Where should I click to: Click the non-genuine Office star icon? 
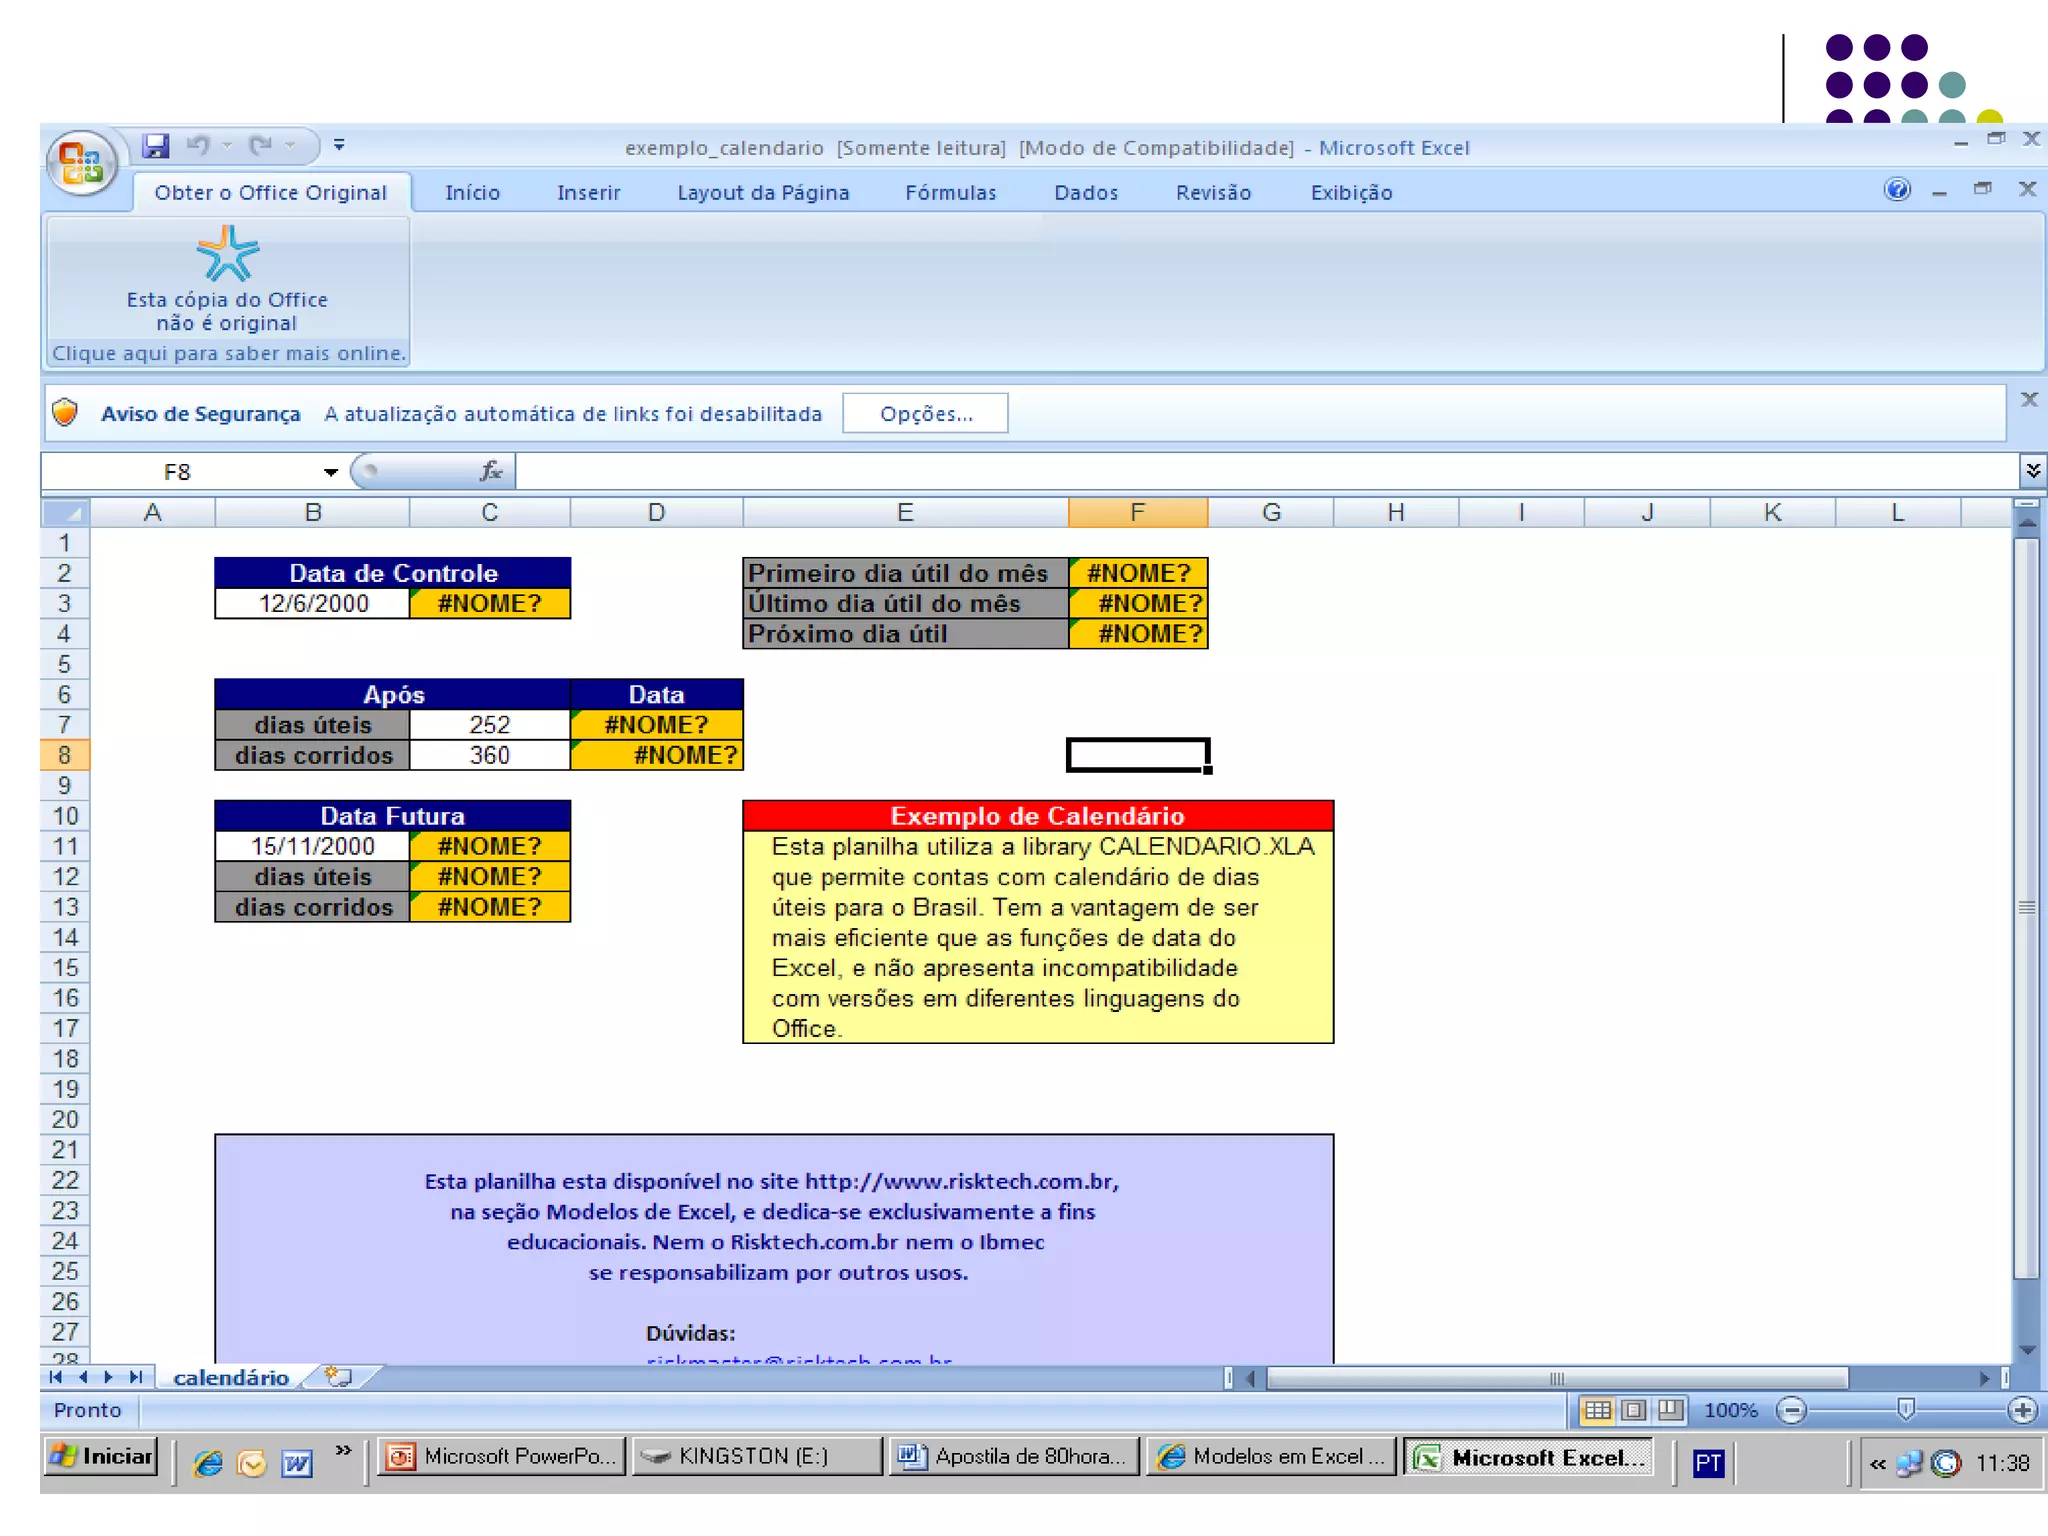[x=228, y=254]
